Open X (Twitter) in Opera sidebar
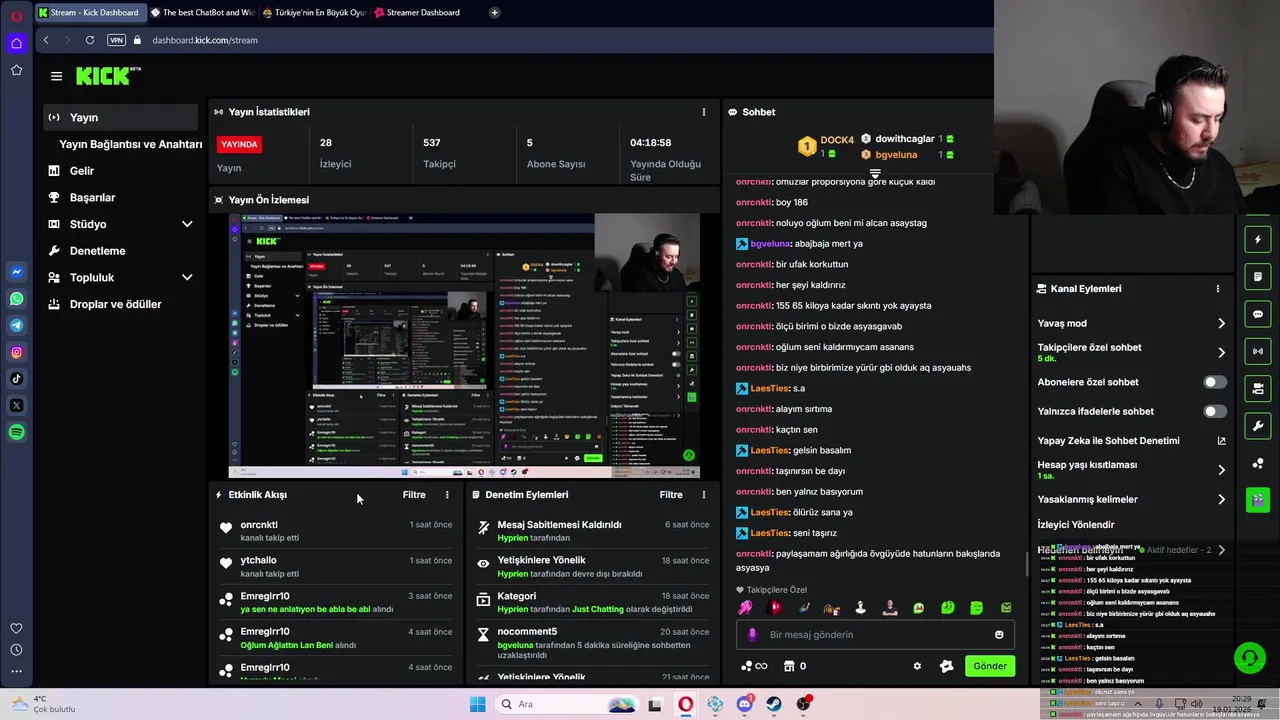Image resolution: width=1280 pixels, height=720 pixels. click(x=16, y=405)
